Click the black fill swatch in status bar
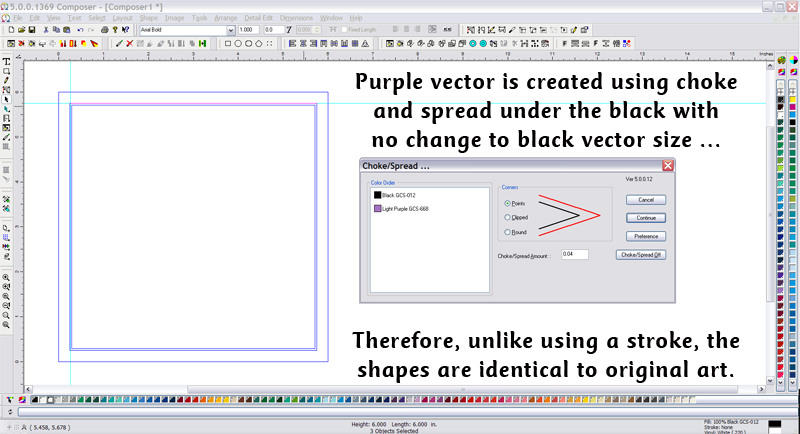 [774, 424]
